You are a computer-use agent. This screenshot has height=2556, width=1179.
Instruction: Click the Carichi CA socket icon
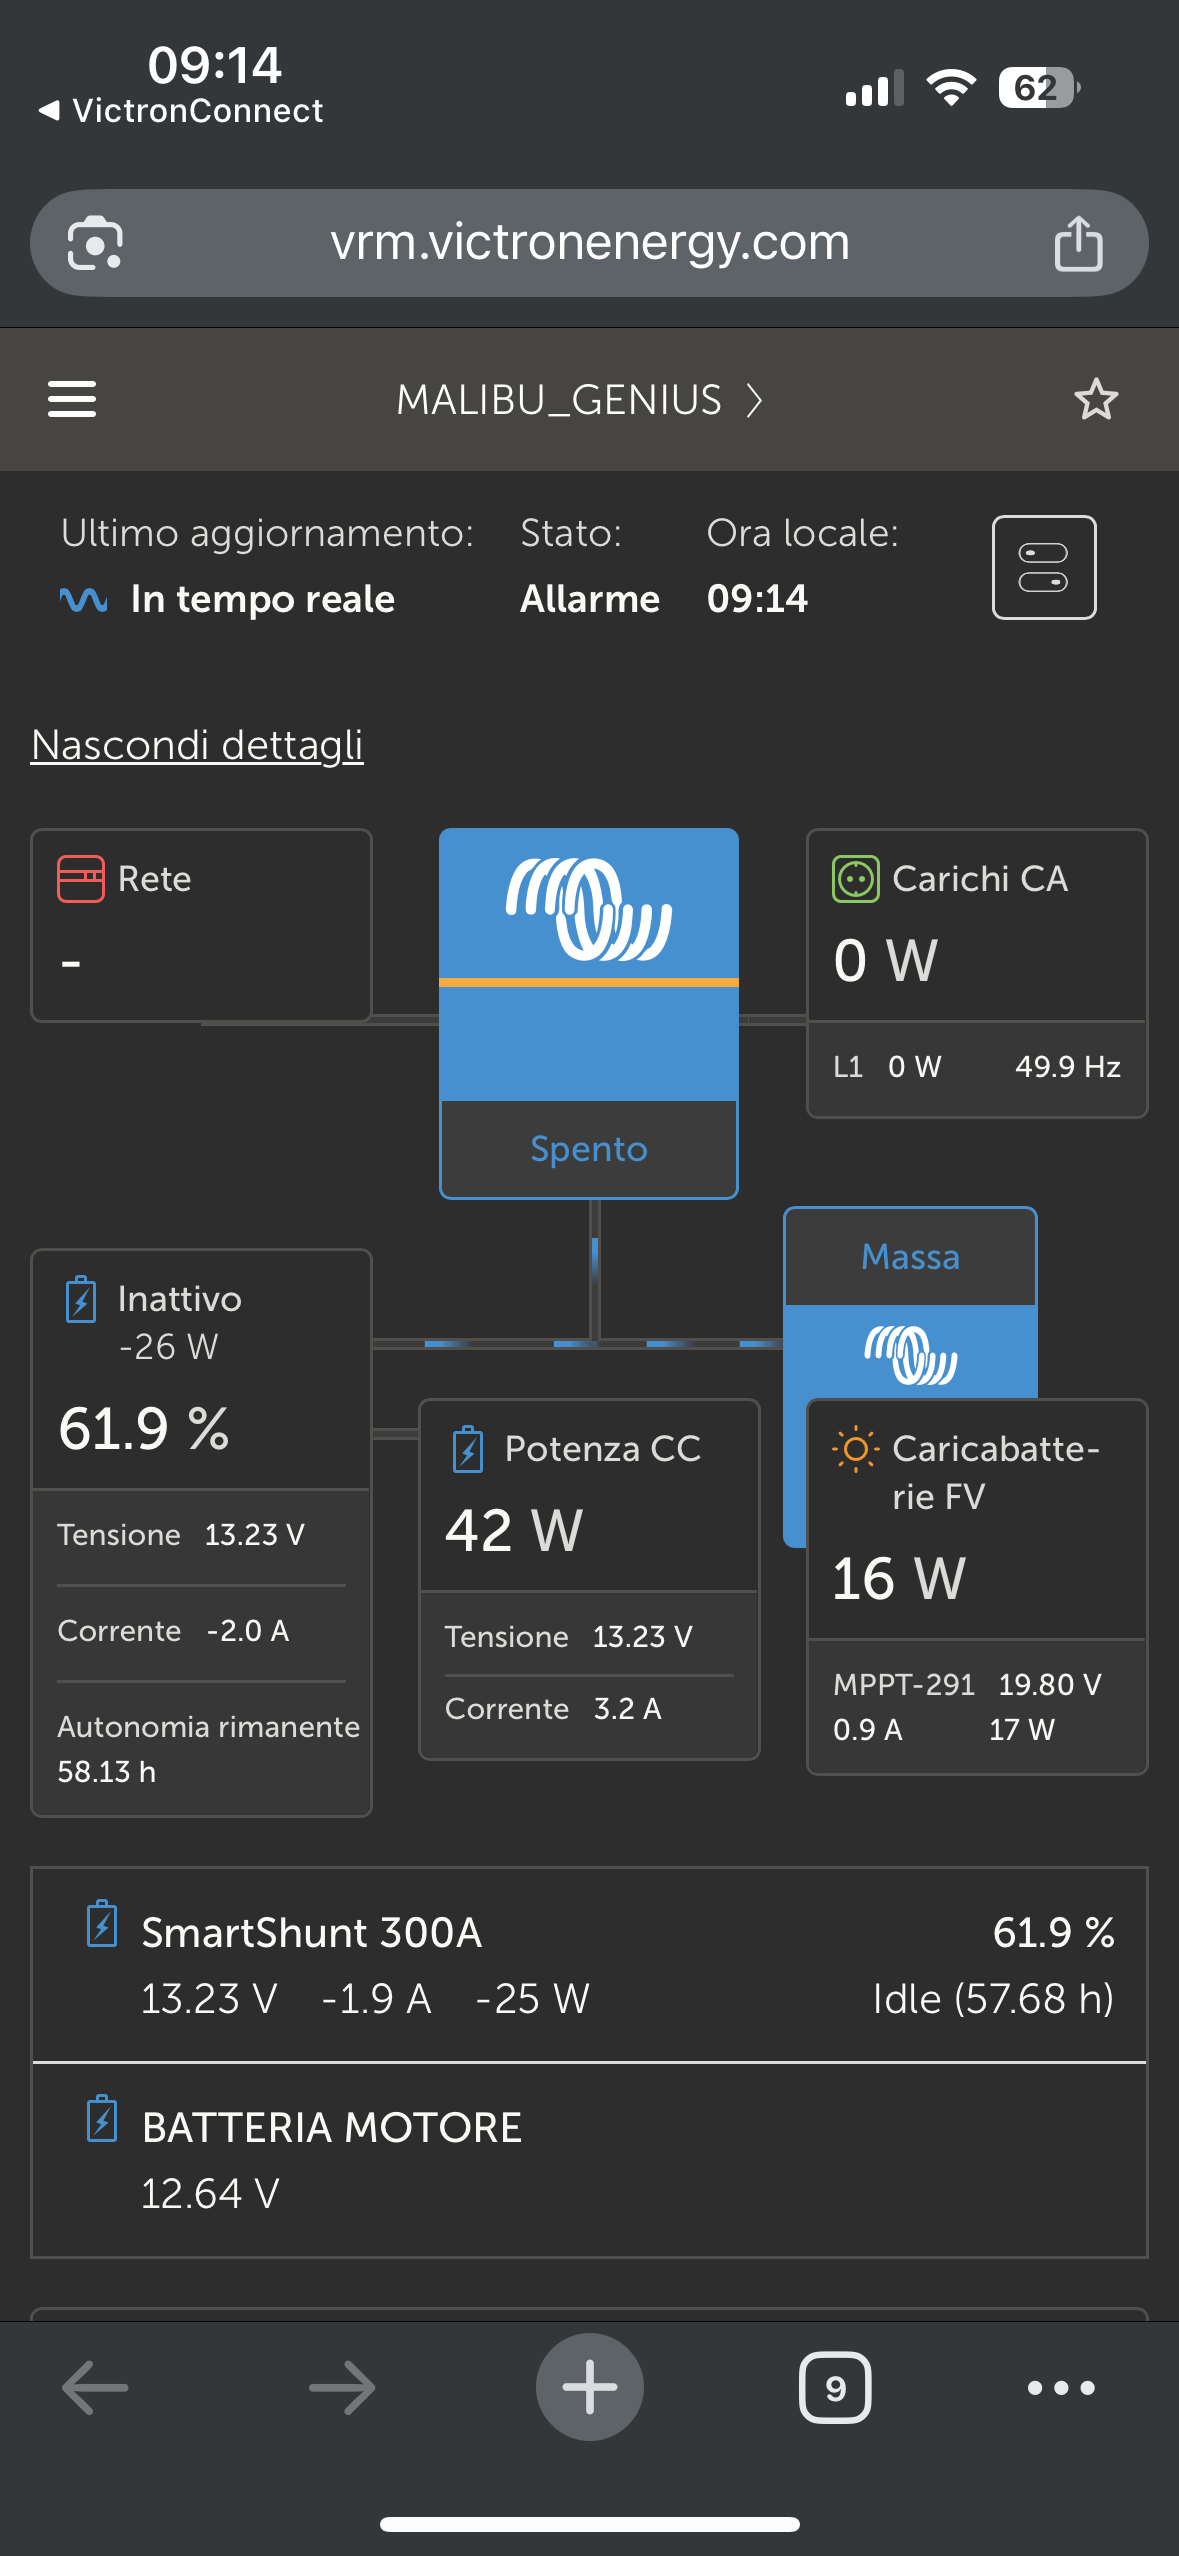click(x=856, y=879)
